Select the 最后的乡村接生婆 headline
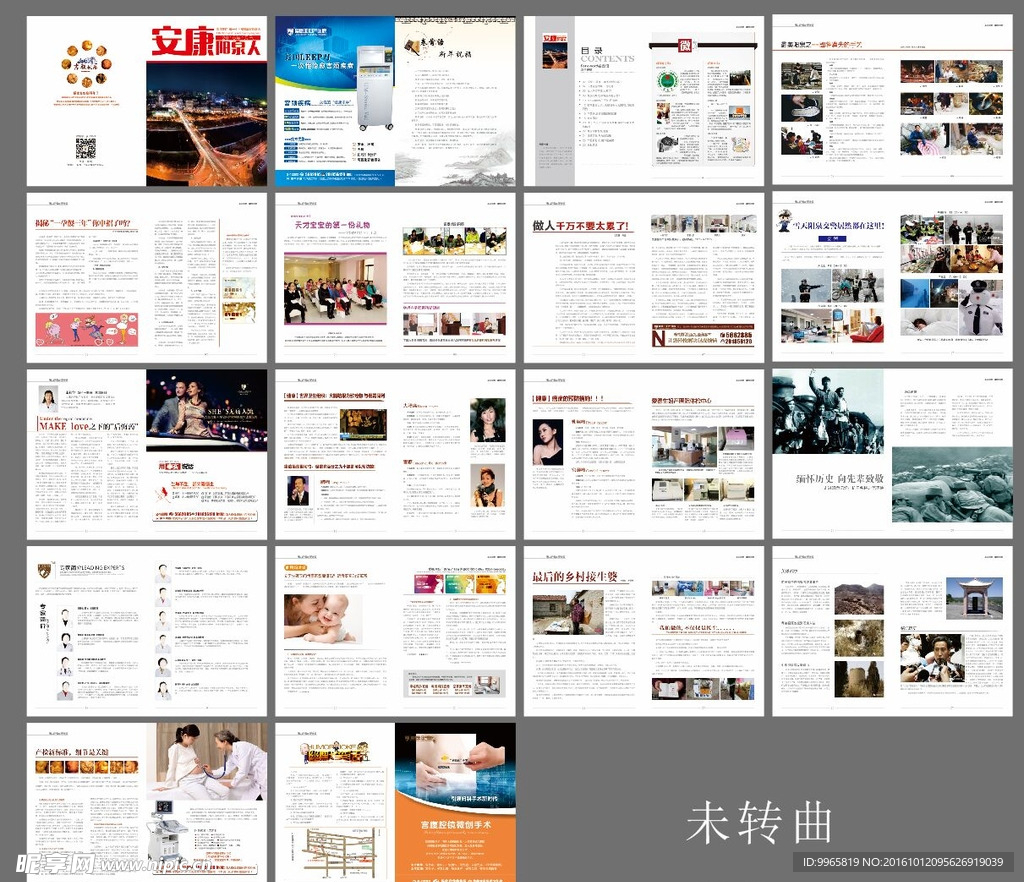The width and height of the screenshot is (1024, 882). pyautogui.click(x=575, y=576)
